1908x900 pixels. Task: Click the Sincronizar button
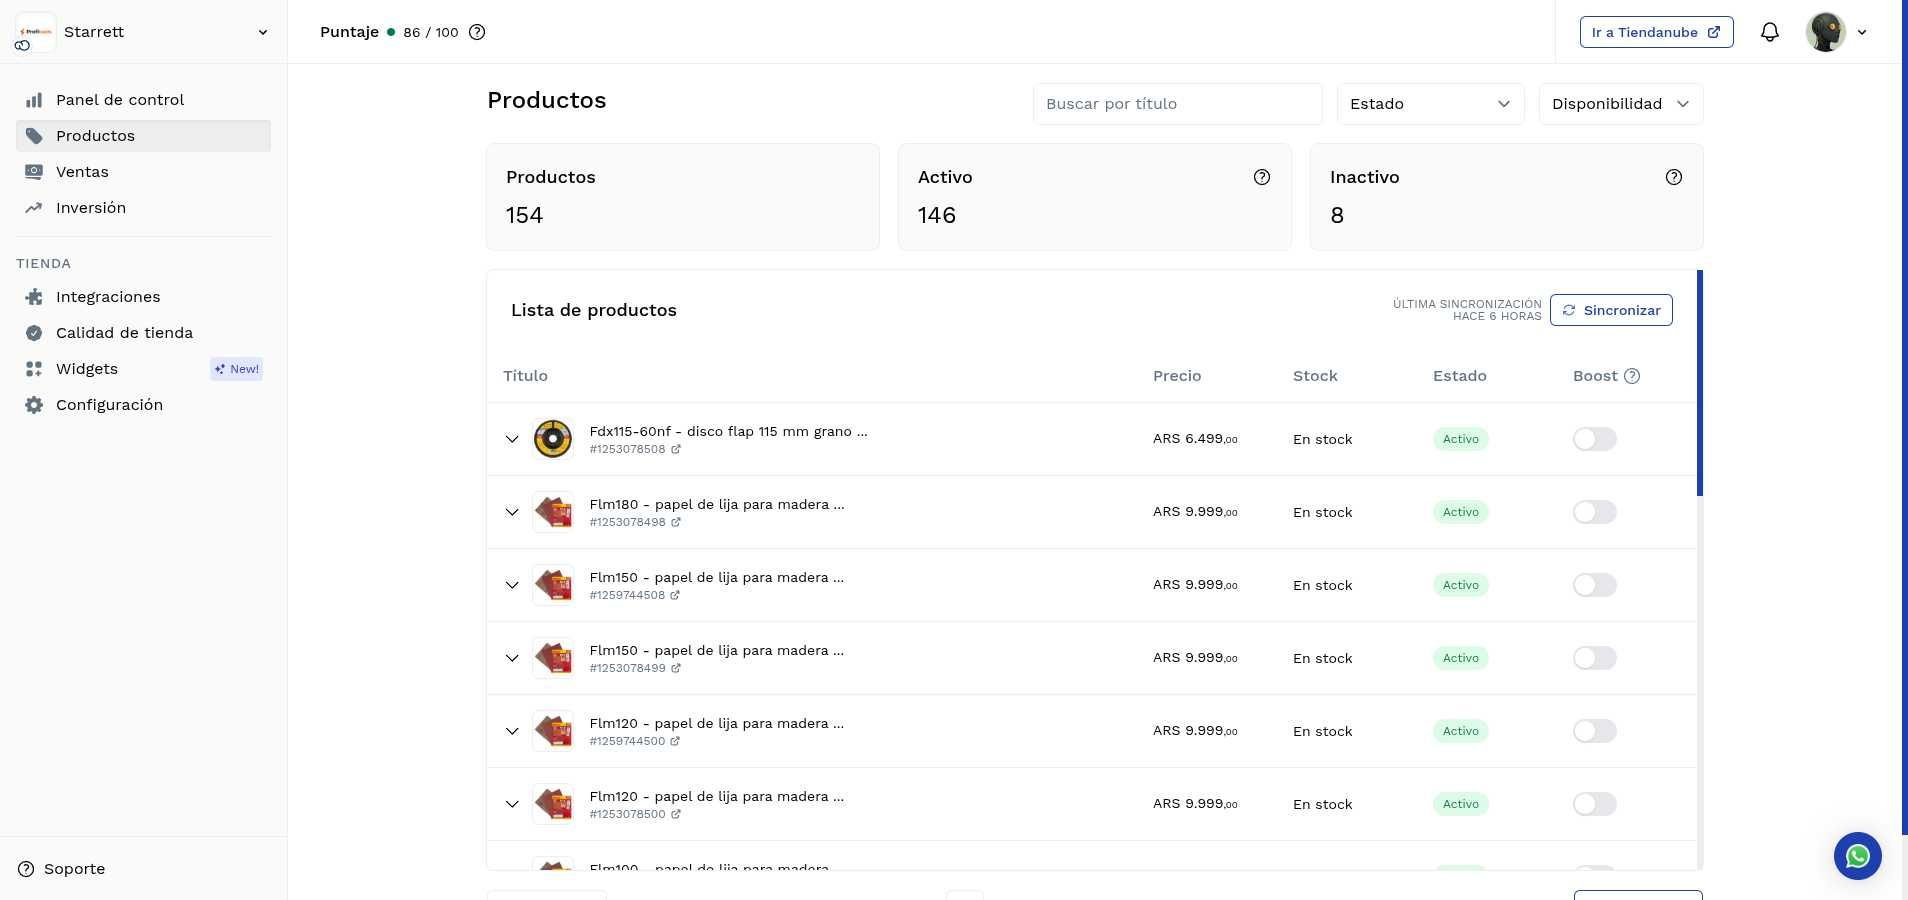[1610, 310]
